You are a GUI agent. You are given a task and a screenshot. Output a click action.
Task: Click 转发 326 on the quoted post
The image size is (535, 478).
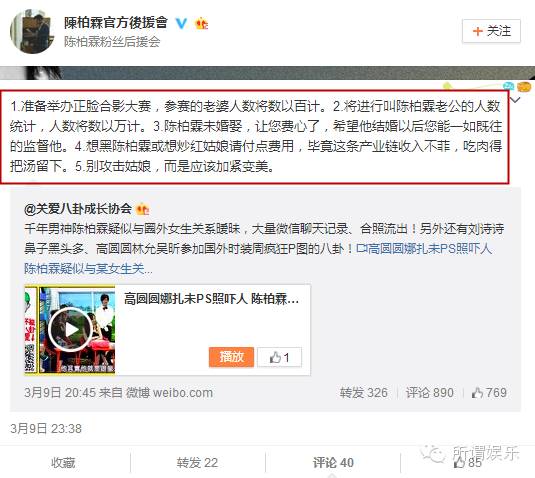364,393
